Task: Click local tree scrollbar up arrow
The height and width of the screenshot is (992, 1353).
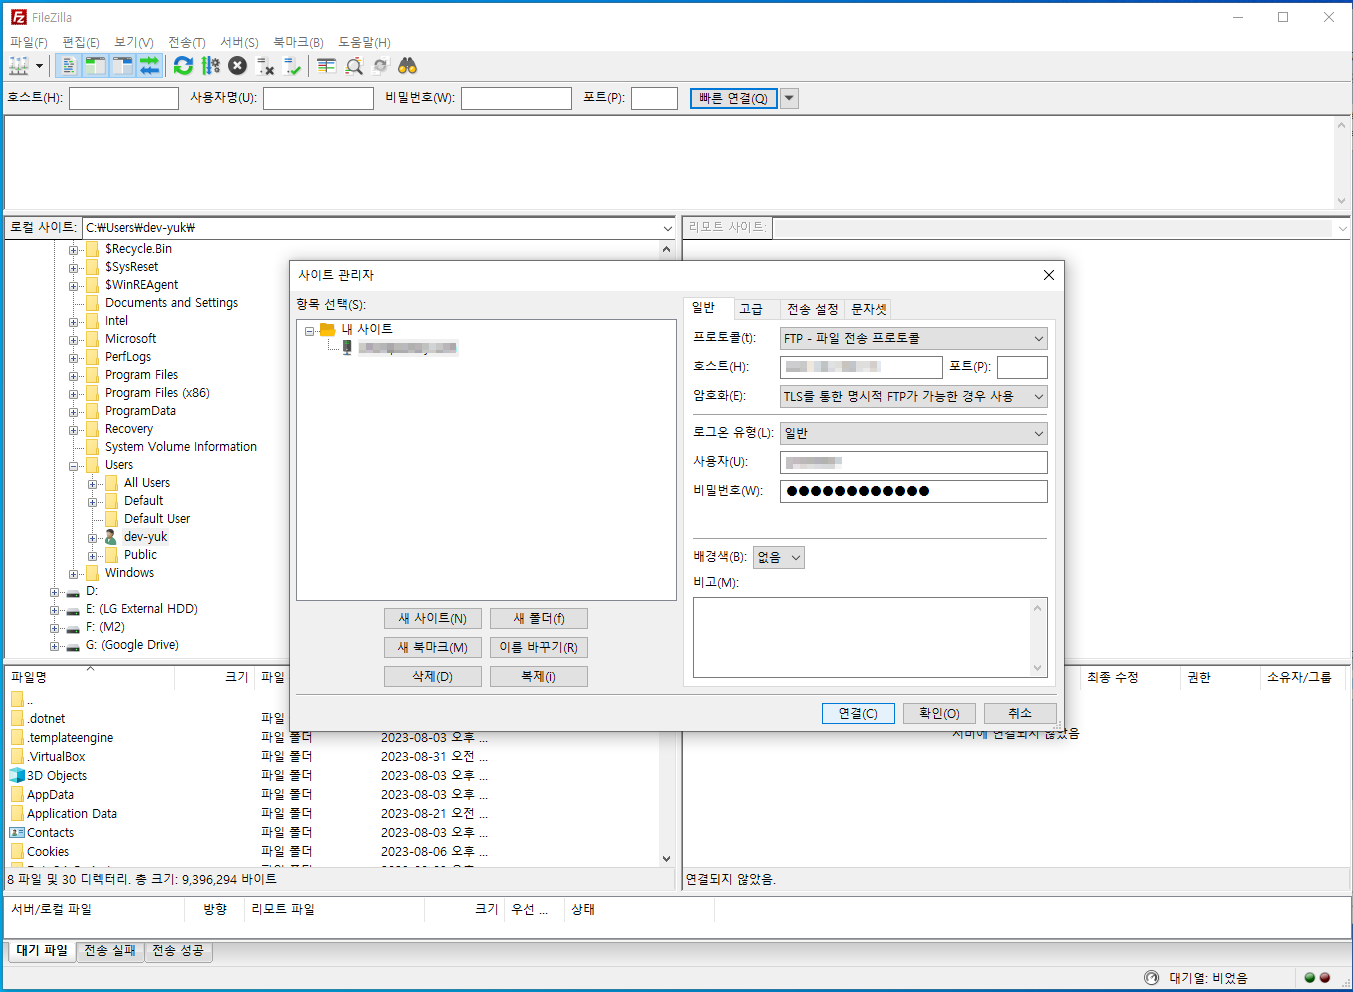Action: (x=667, y=249)
